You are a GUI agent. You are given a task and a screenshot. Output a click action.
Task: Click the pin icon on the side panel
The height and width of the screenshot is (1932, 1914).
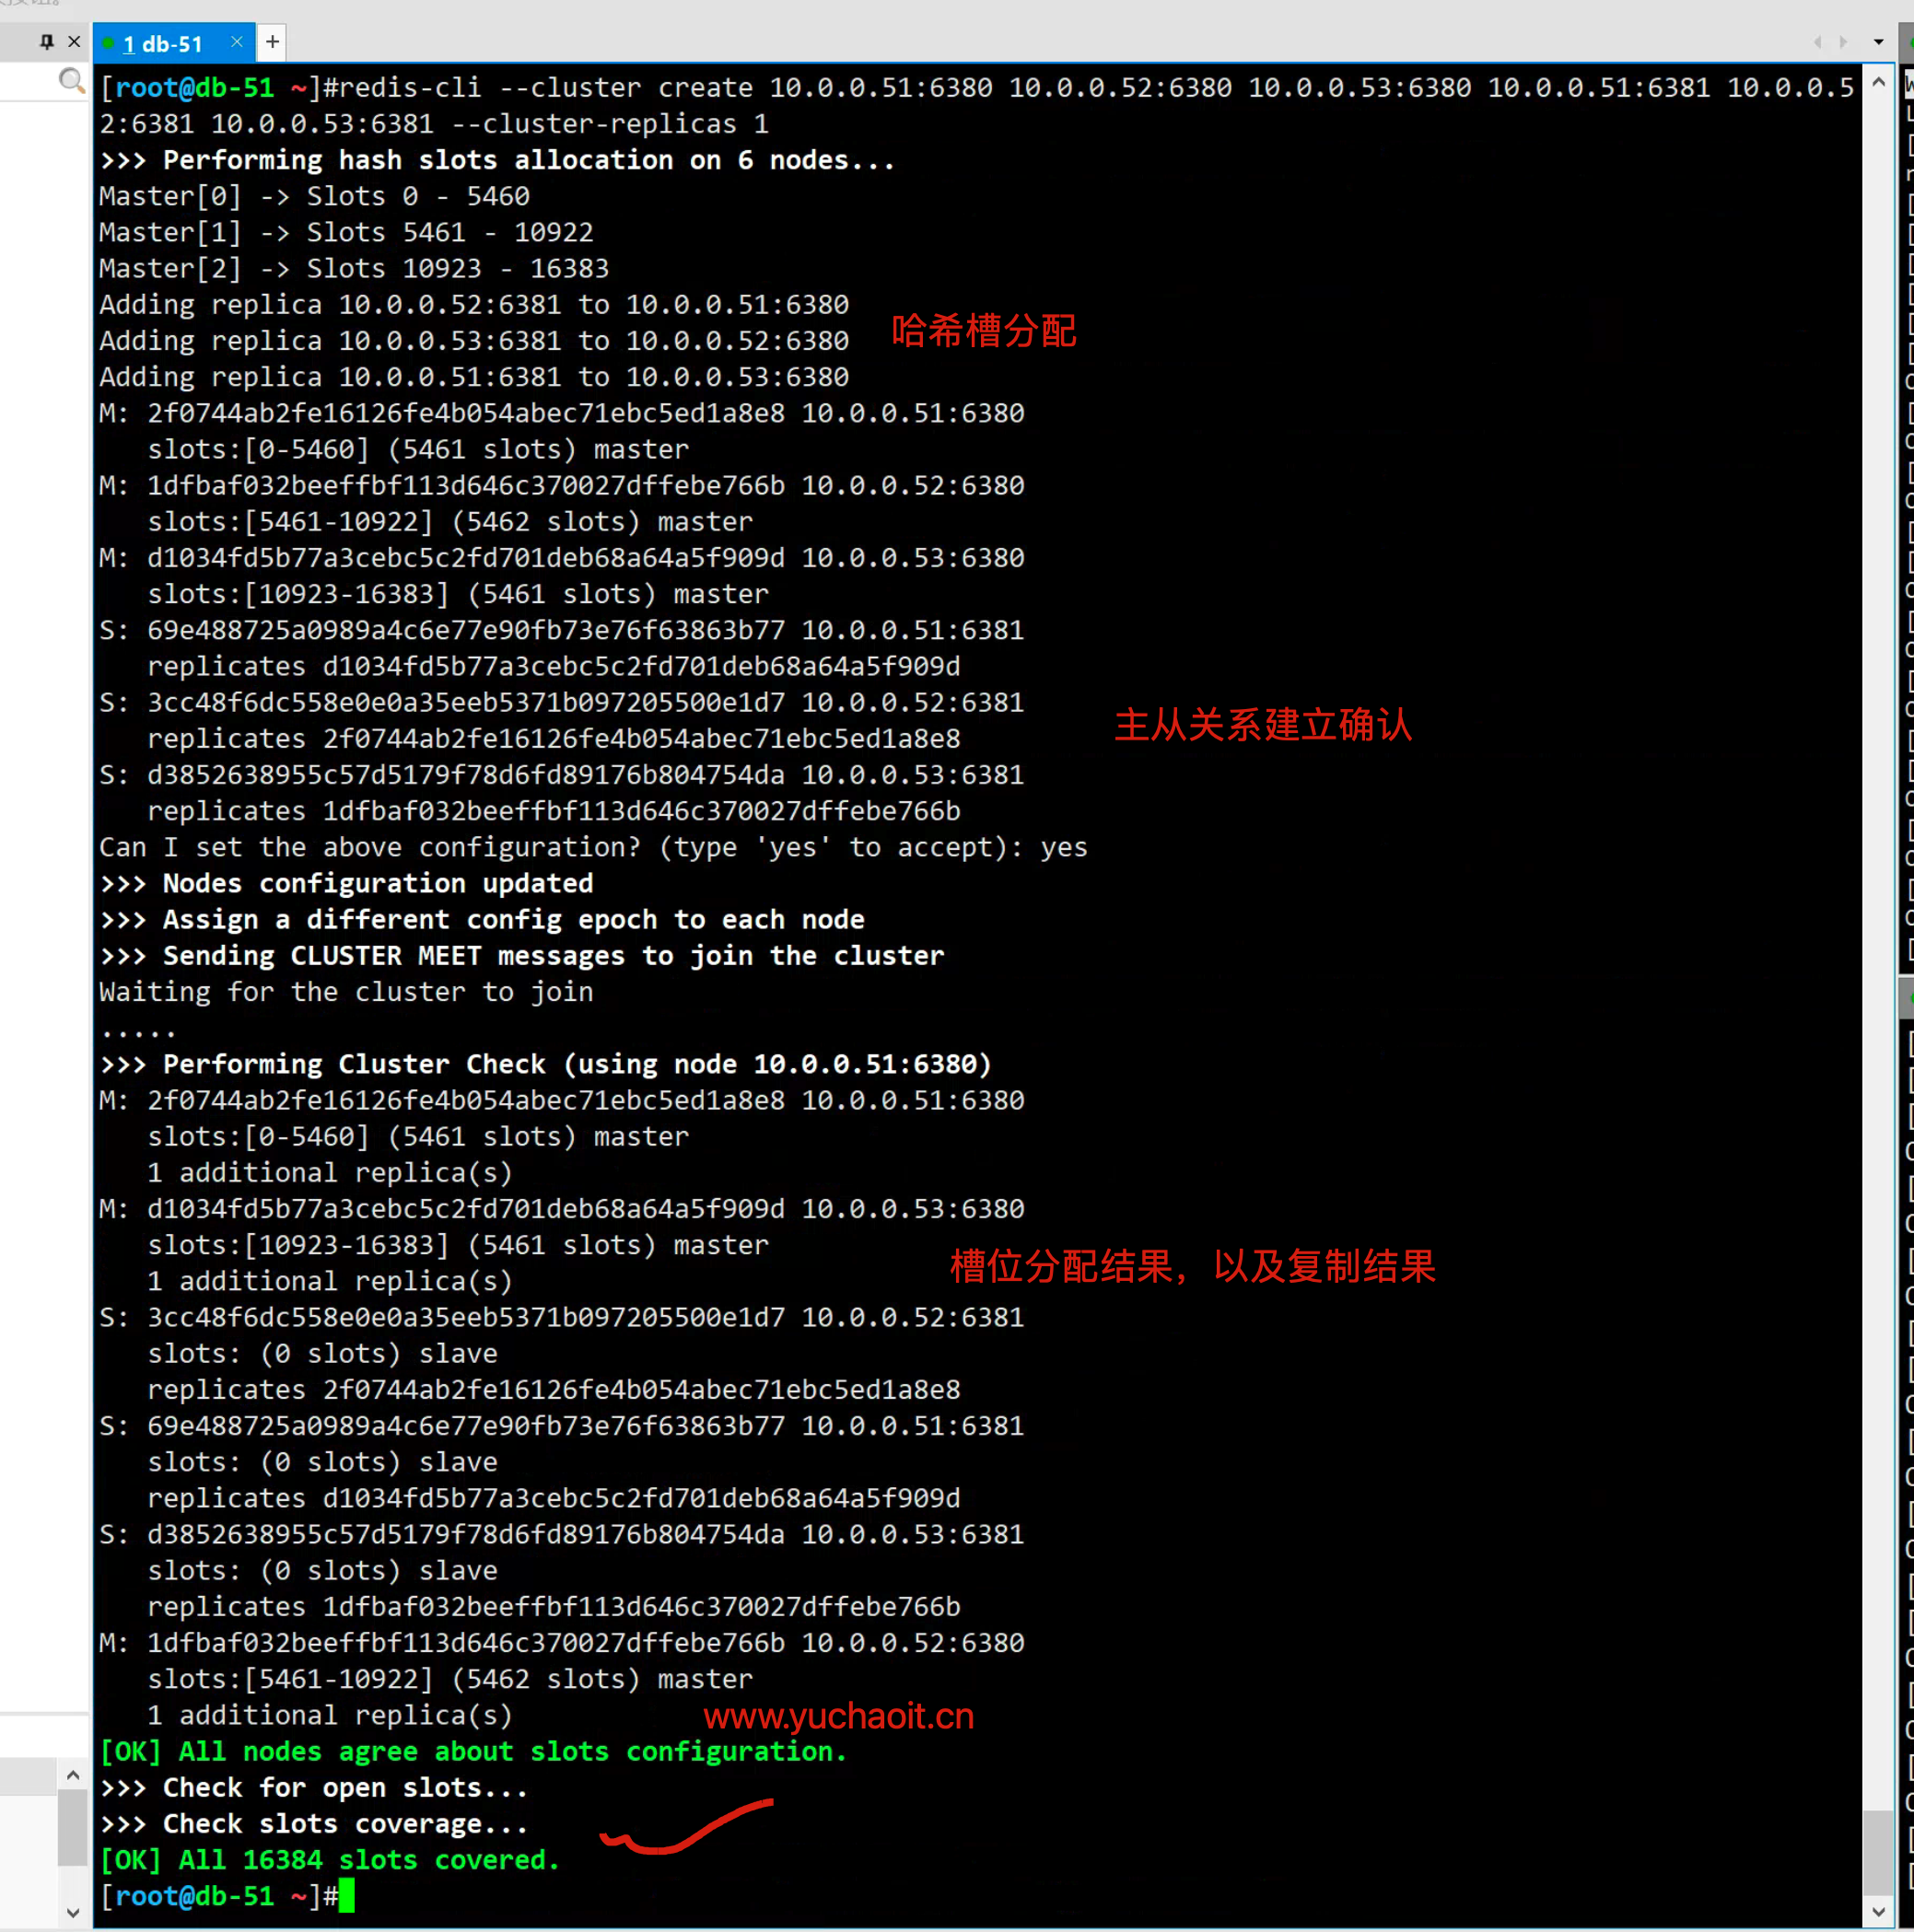click(x=47, y=41)
